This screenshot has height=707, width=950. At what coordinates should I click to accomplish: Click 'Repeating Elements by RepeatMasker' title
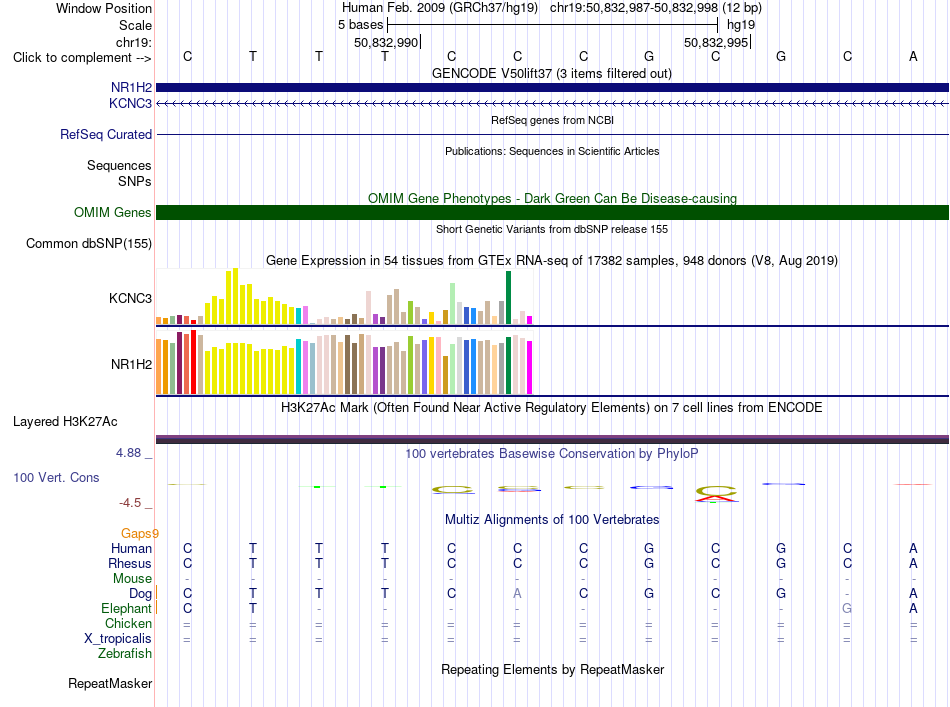552,669
